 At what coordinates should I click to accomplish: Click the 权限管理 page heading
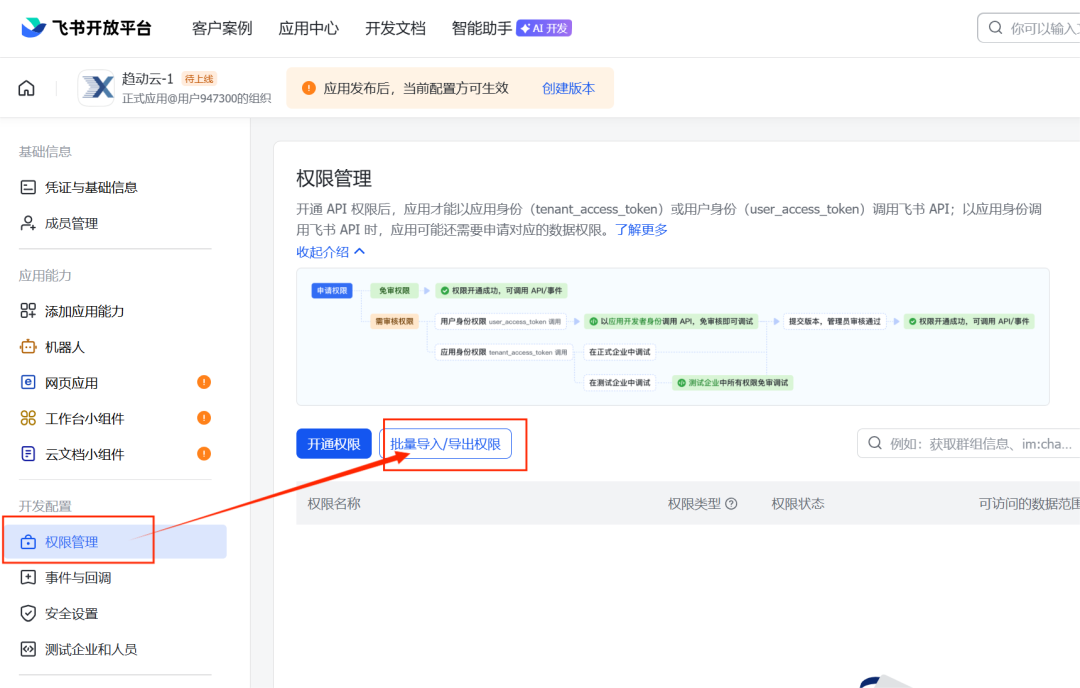(x=334, y=178)
